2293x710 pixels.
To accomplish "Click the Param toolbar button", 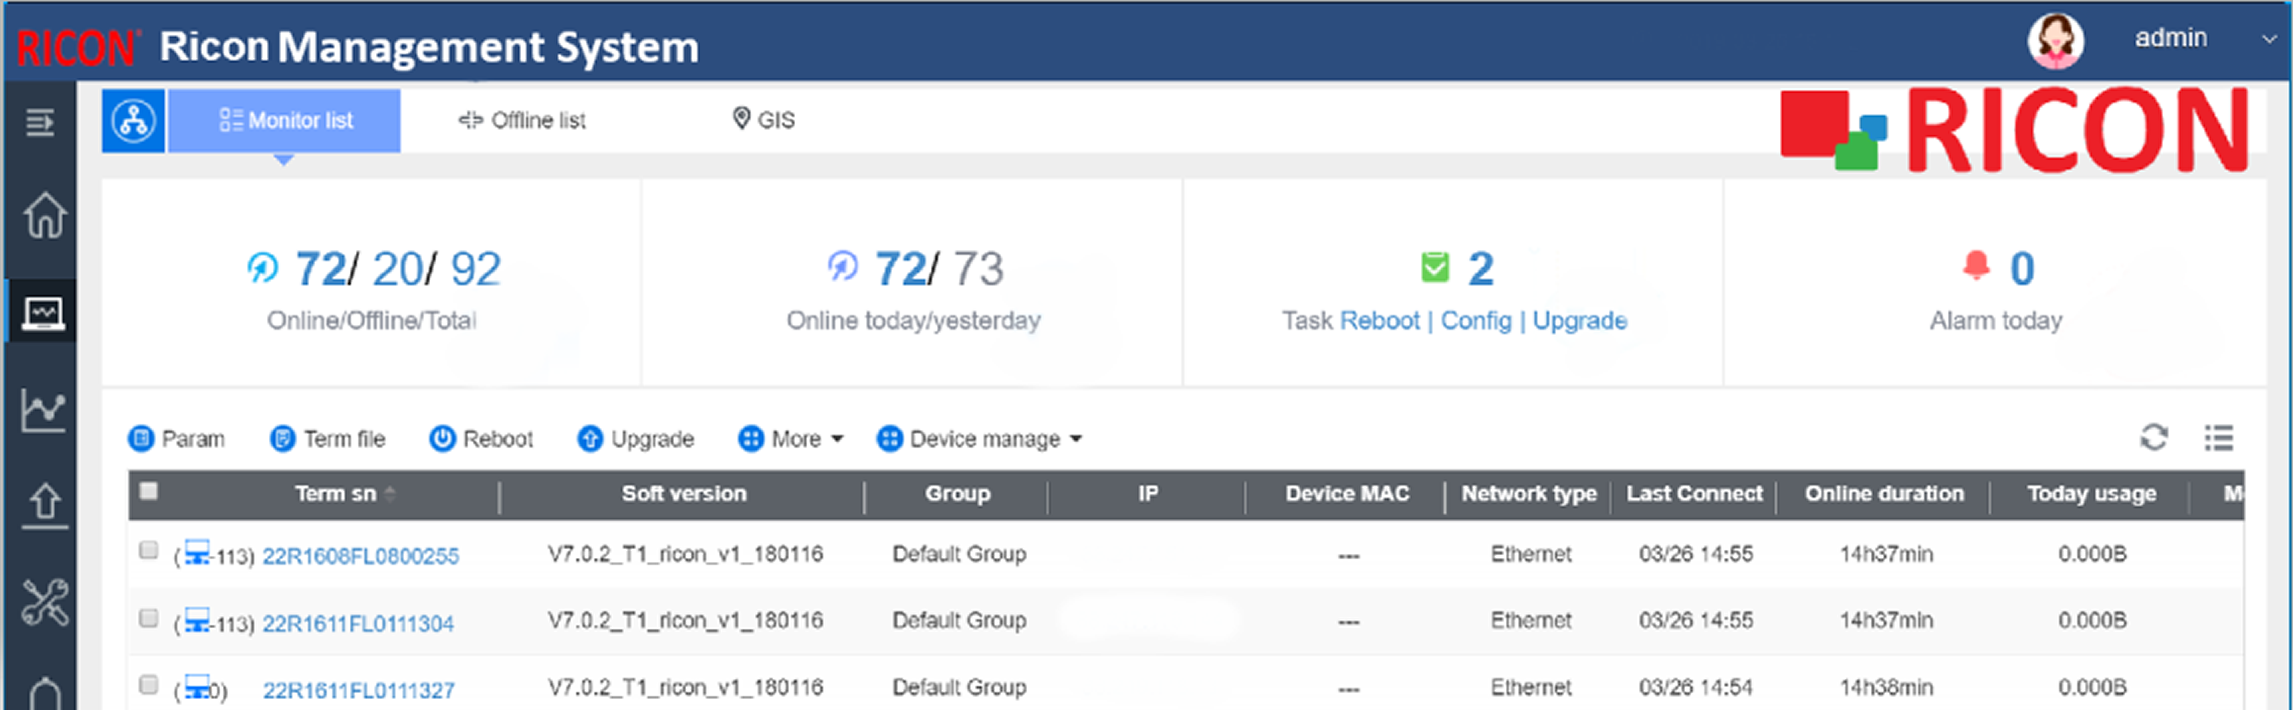I will coord(177,439).
